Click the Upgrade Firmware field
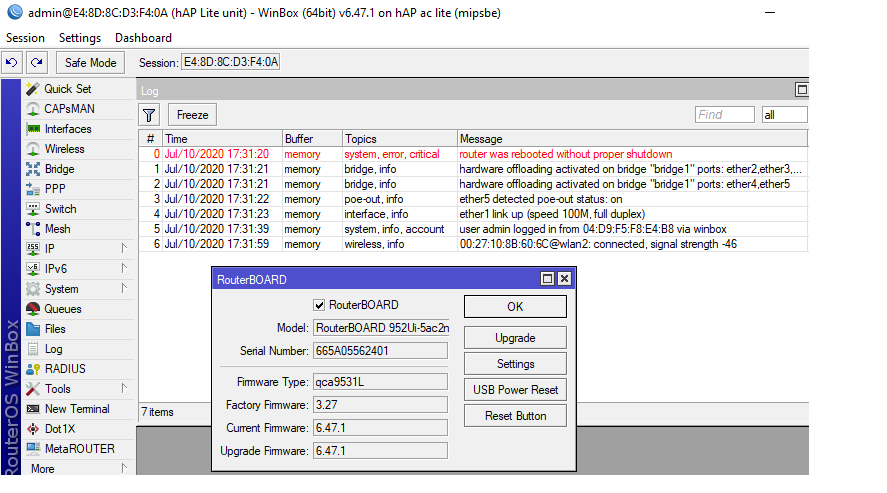Viewport: 887px width, 493px height. click(380, 451)
